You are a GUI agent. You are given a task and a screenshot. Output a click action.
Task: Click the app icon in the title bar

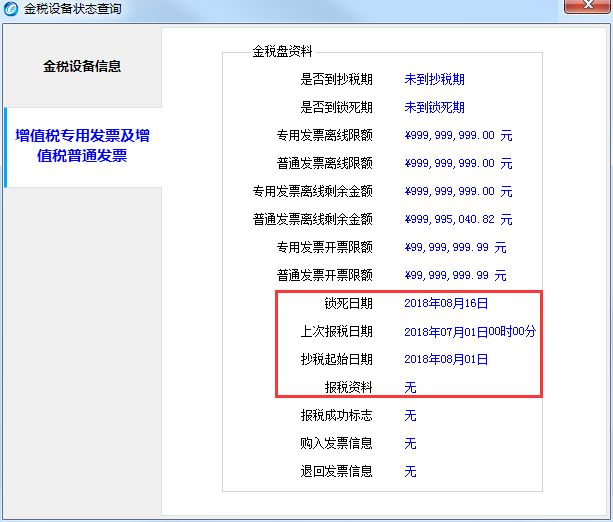tap(11, 9)
